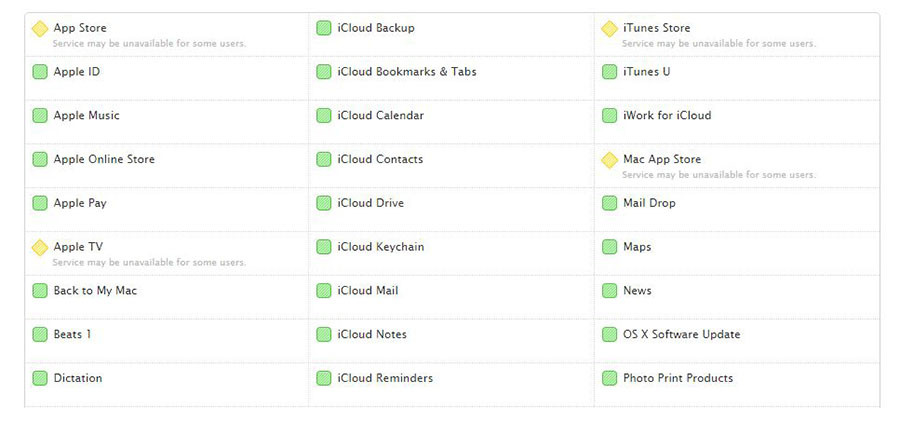
Task: Click the yellow status icon for Mac App Store
Action: [609, 160]
